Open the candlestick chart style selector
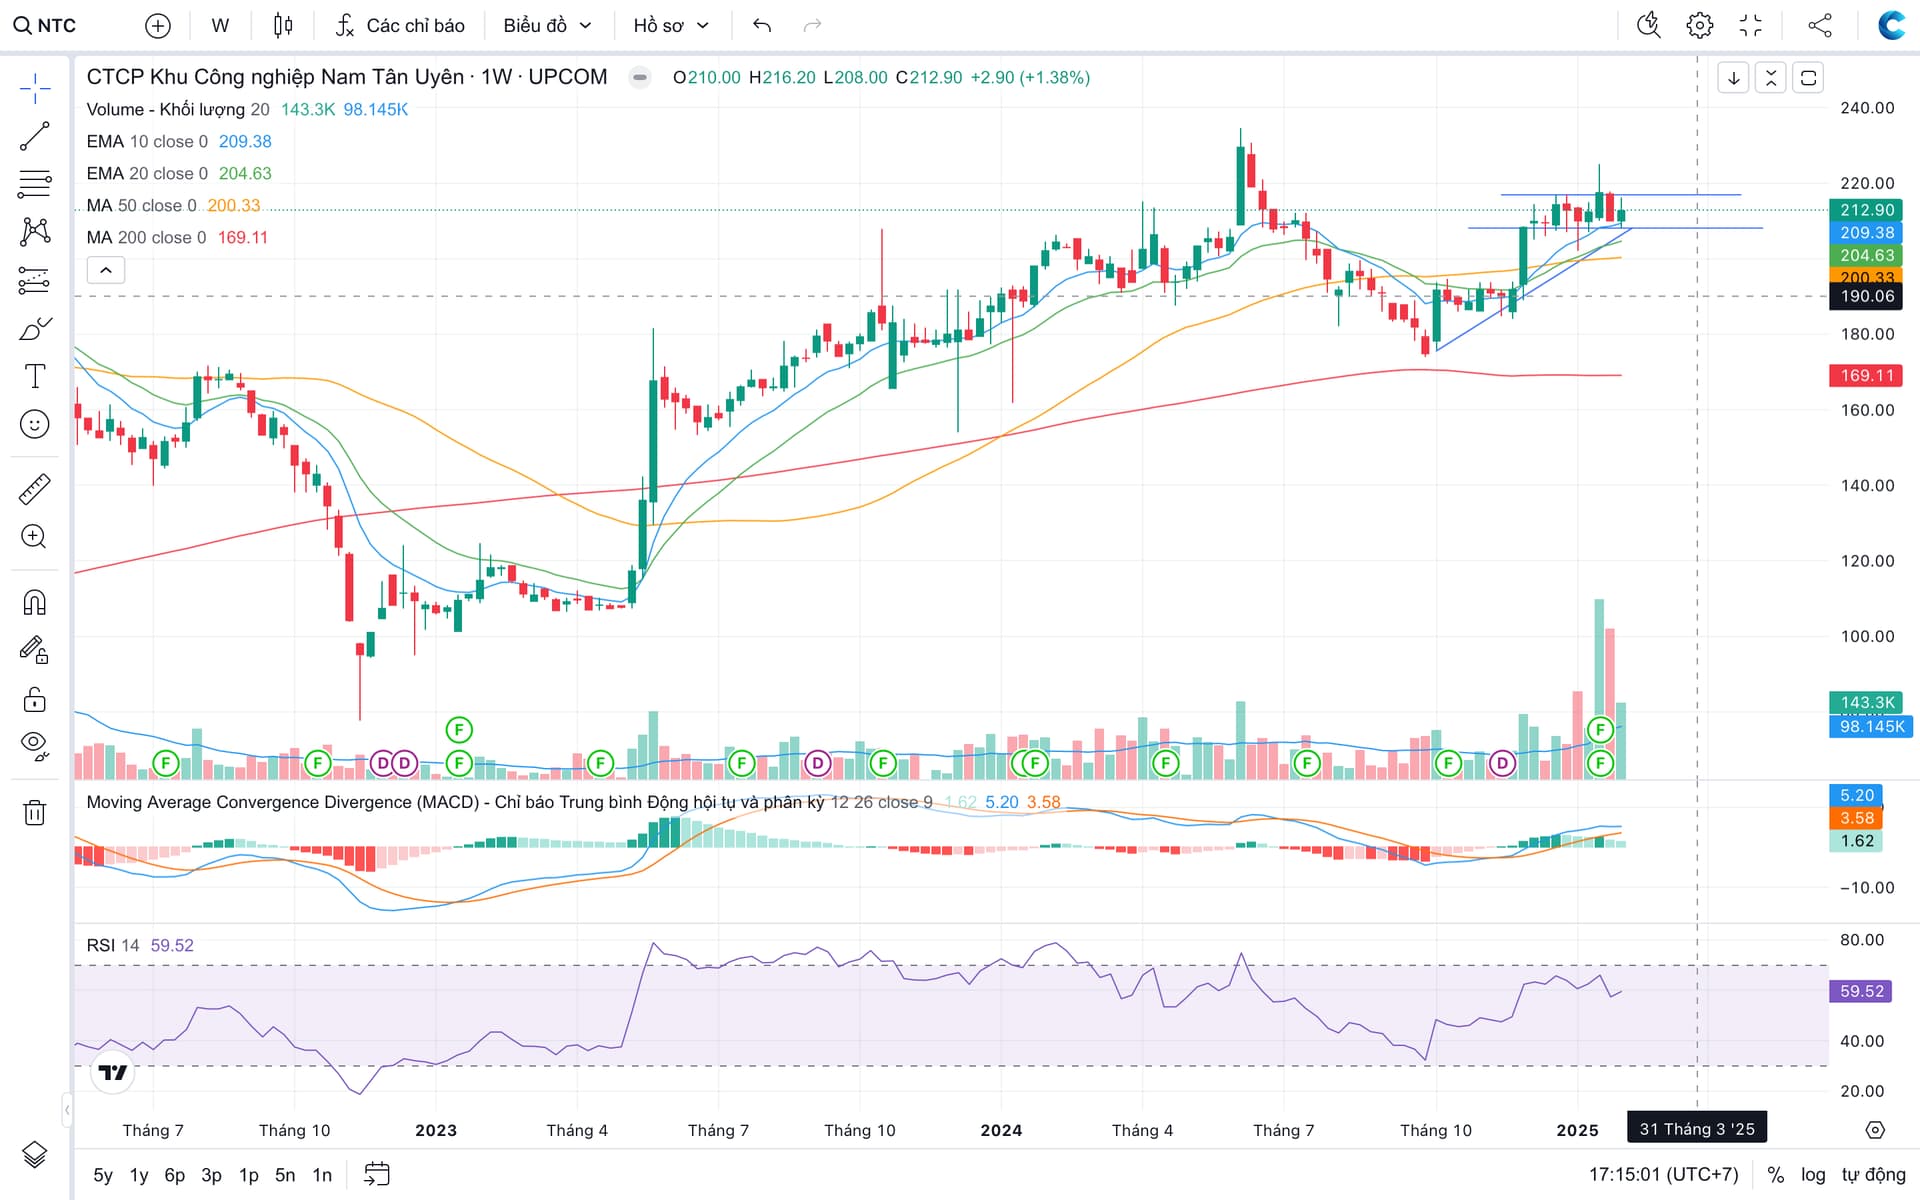The width and height of the screenshot is (1920, 1200). [x=283, y=25]
